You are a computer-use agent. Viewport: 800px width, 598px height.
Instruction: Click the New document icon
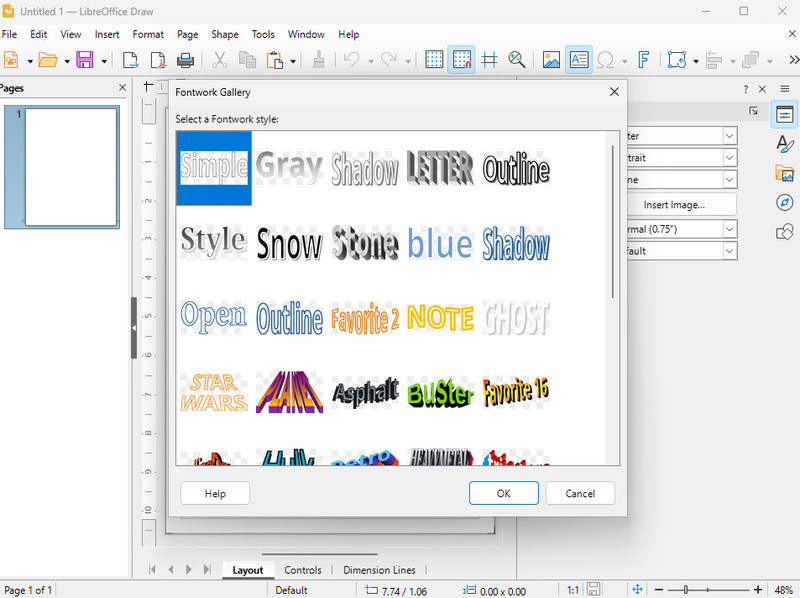11,60
